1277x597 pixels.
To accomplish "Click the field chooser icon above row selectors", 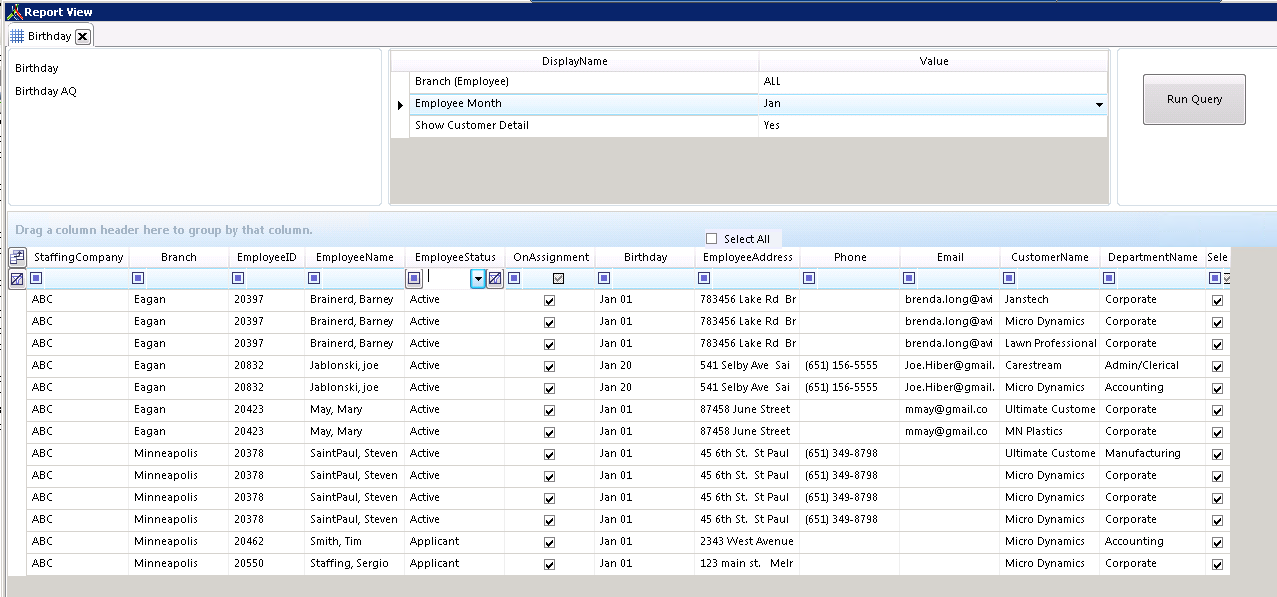I will click(x=17, y=258).
